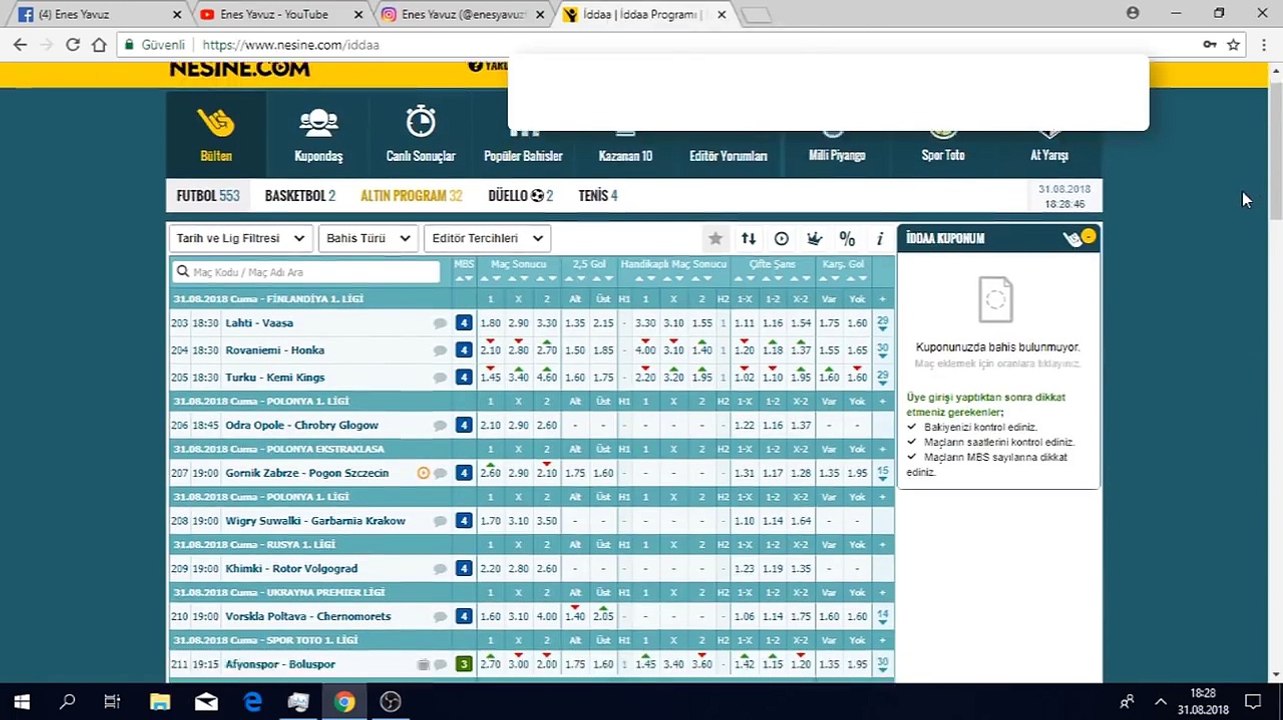
Task: Open File Explorer from the taskbar
Action: pos(160,702)
